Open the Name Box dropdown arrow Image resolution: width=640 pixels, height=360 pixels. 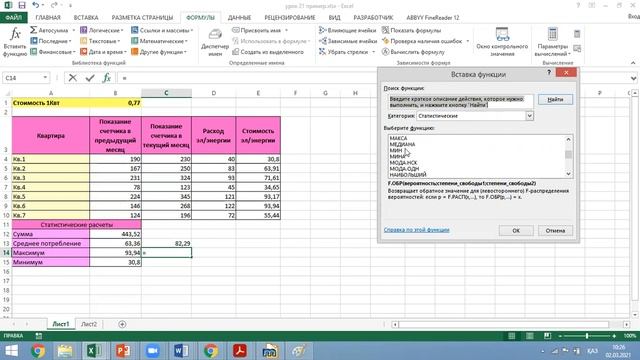click(45, 78)
